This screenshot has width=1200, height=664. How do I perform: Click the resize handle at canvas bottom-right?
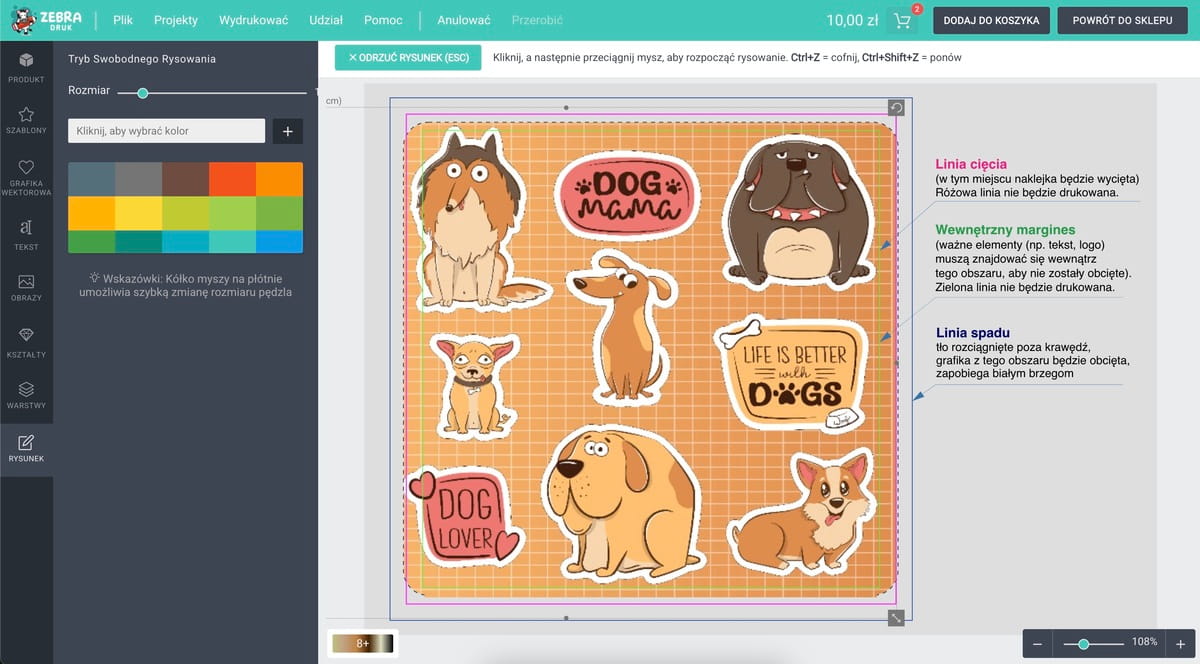[896, 618]
